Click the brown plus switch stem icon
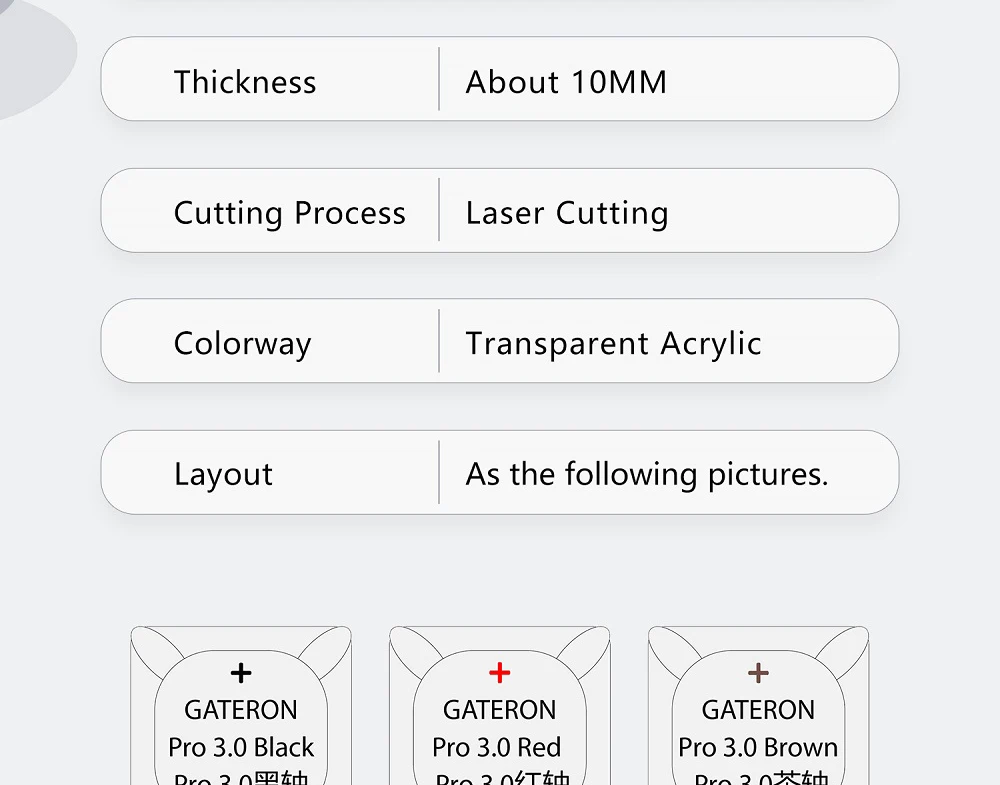The width and height of the screenshot is (1000, 785). coord(759,673)
